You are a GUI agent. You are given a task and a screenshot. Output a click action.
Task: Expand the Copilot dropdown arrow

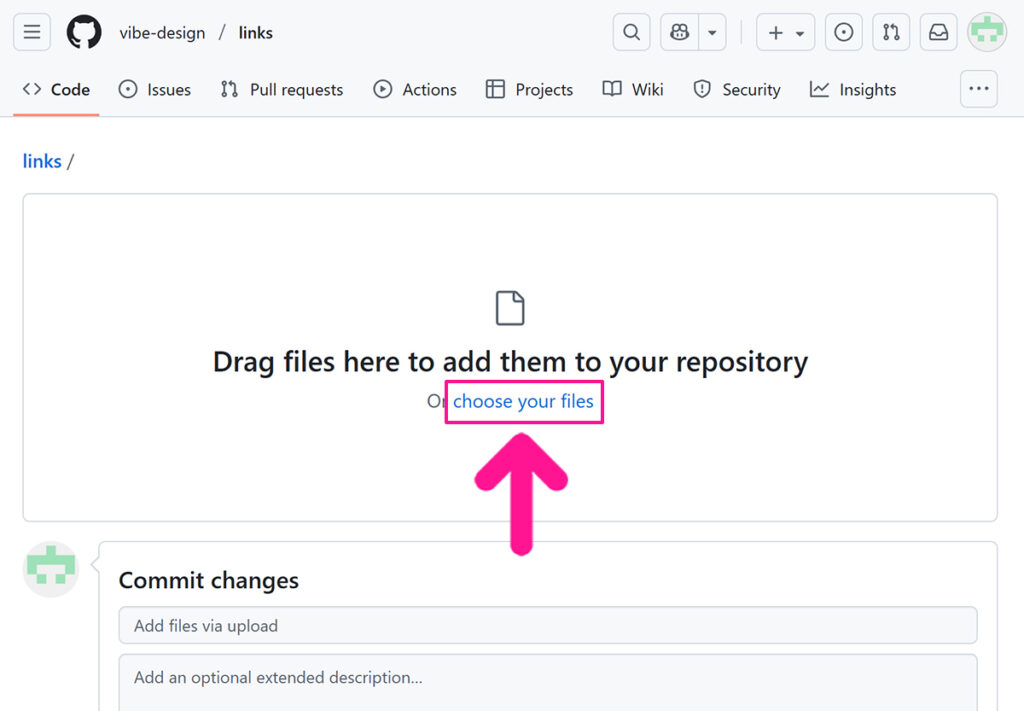[712, 33]
